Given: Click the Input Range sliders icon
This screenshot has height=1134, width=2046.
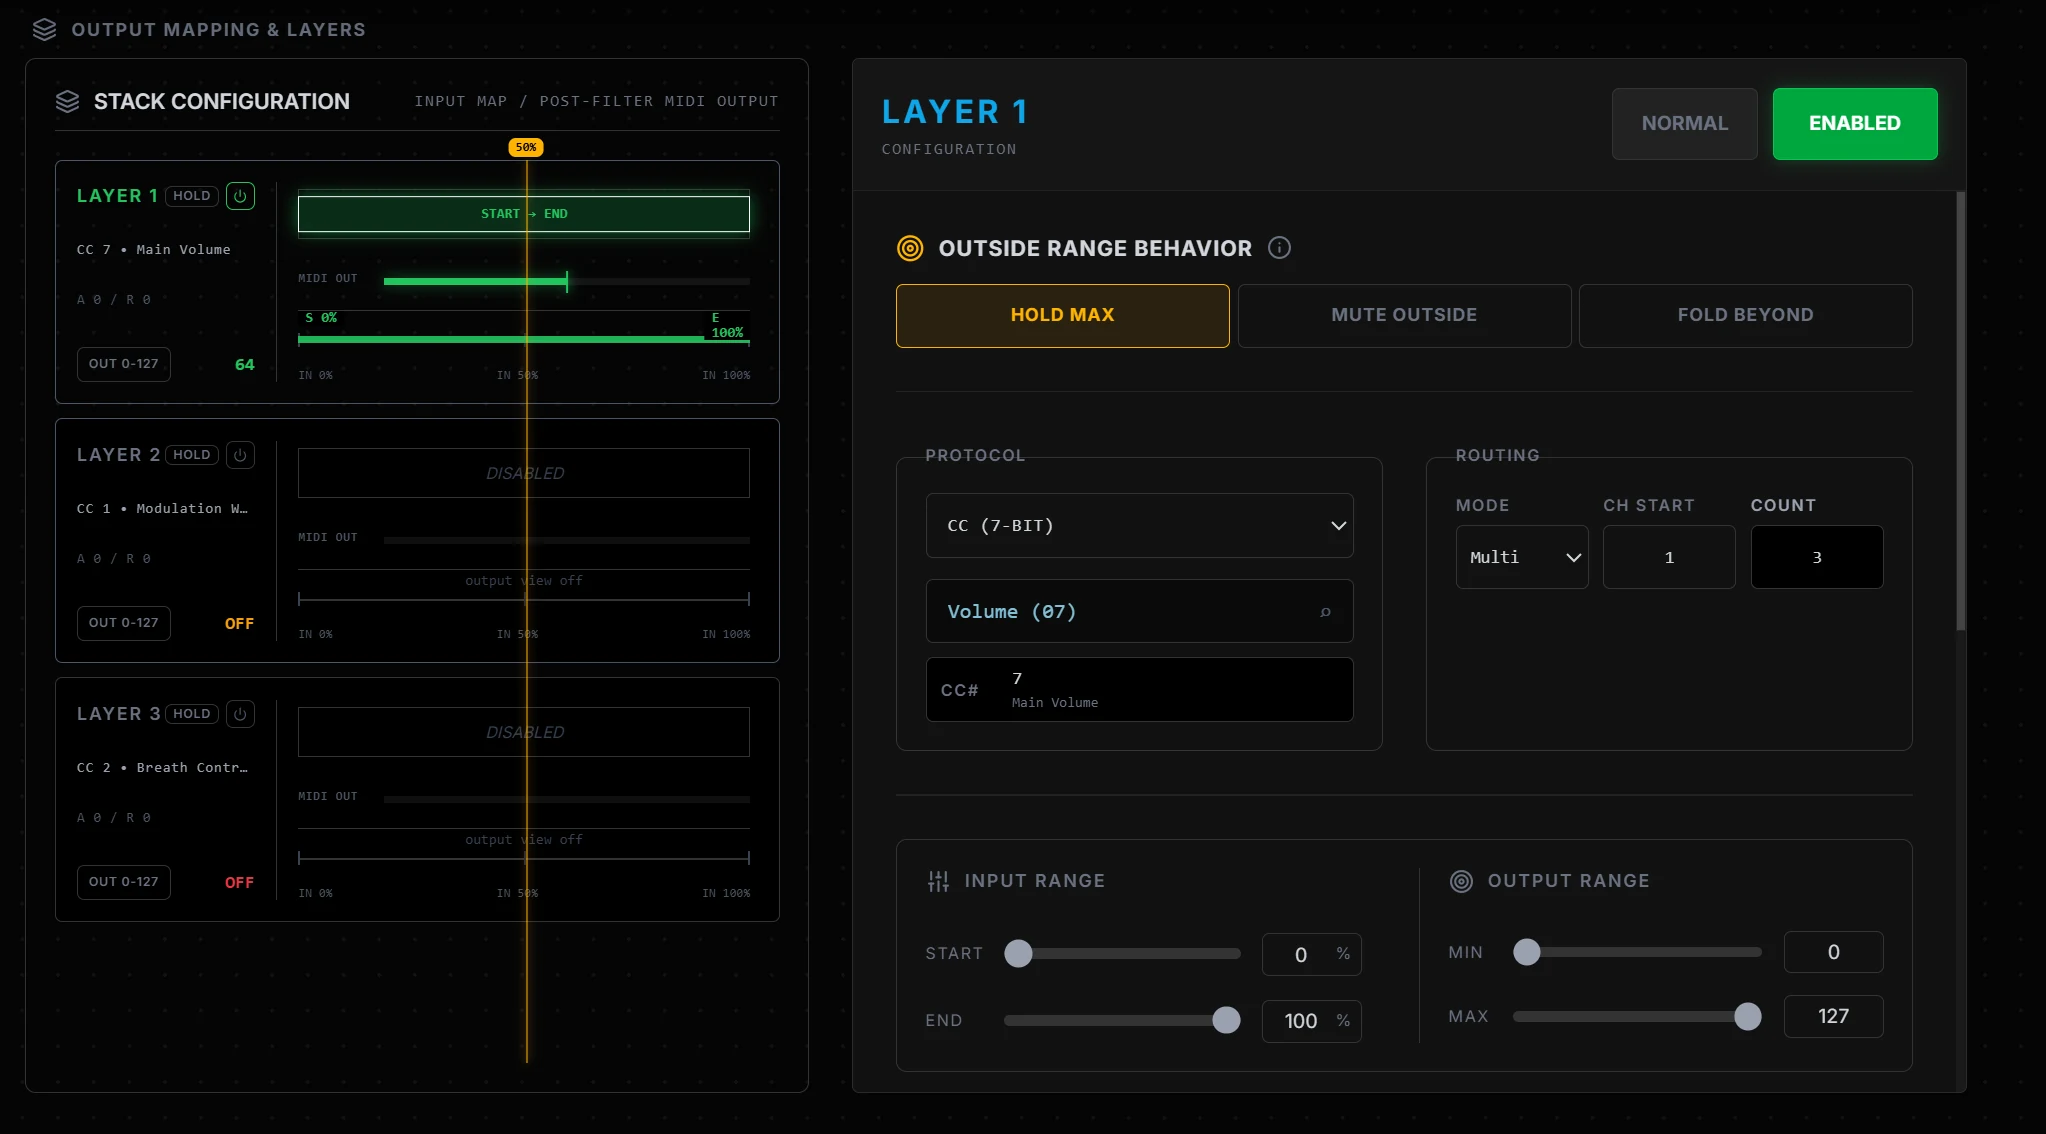Looking at the screenshot, I should (938, 881).
